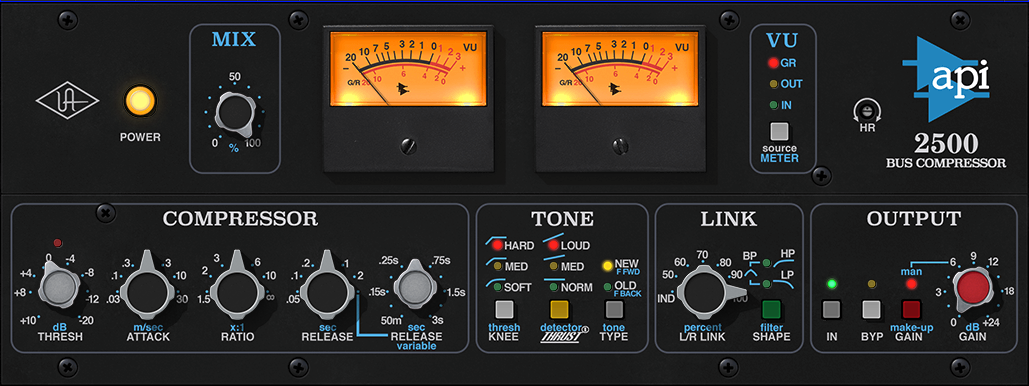The width and height of the screenshot is (1029, 386).
Task: Select the LOUD thrust LED indicator
Action: pos(555,246)
